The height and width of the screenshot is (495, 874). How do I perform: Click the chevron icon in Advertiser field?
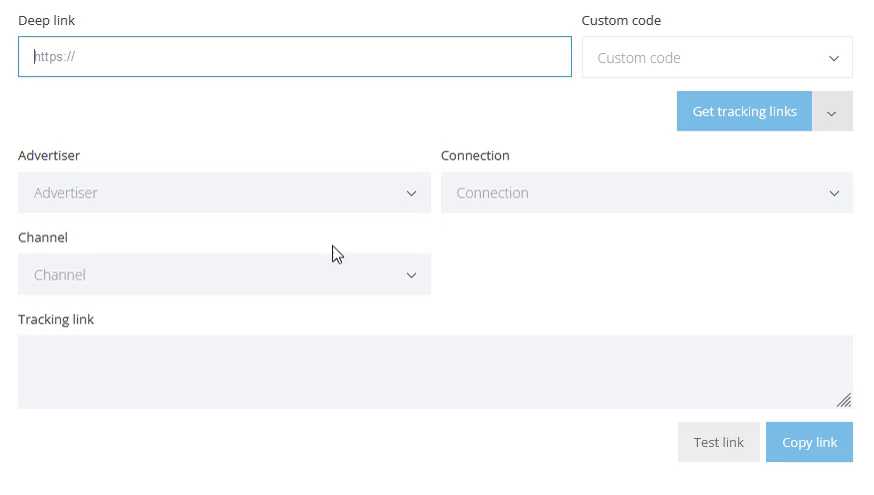pos(411,193)
